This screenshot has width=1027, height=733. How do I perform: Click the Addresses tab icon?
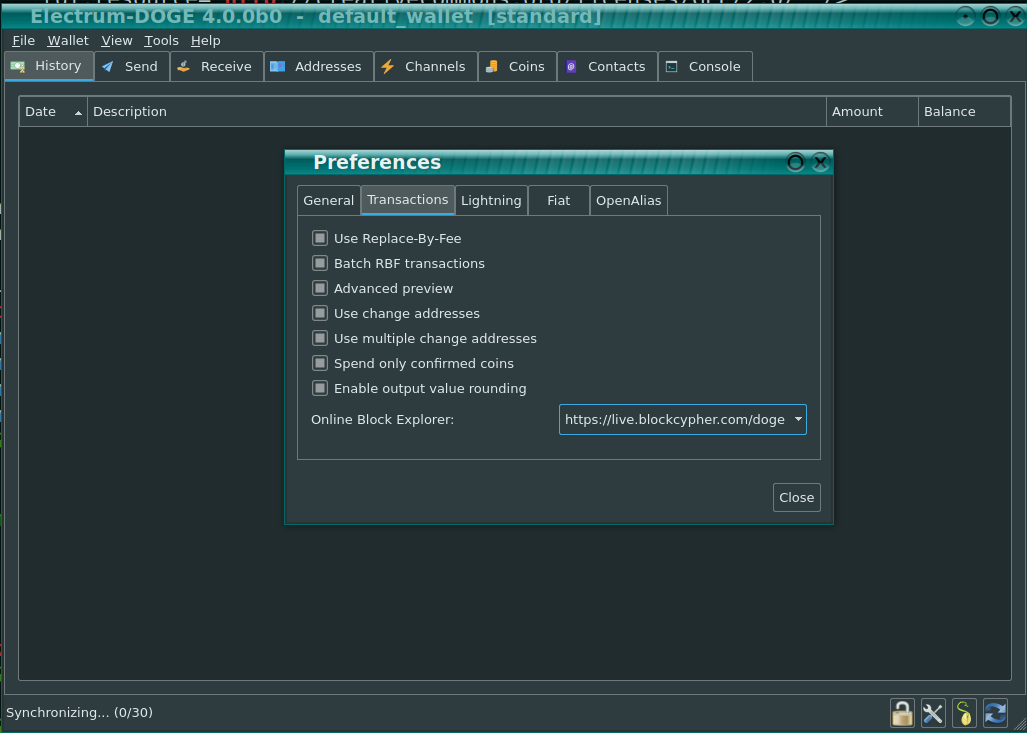coord(278,67)
